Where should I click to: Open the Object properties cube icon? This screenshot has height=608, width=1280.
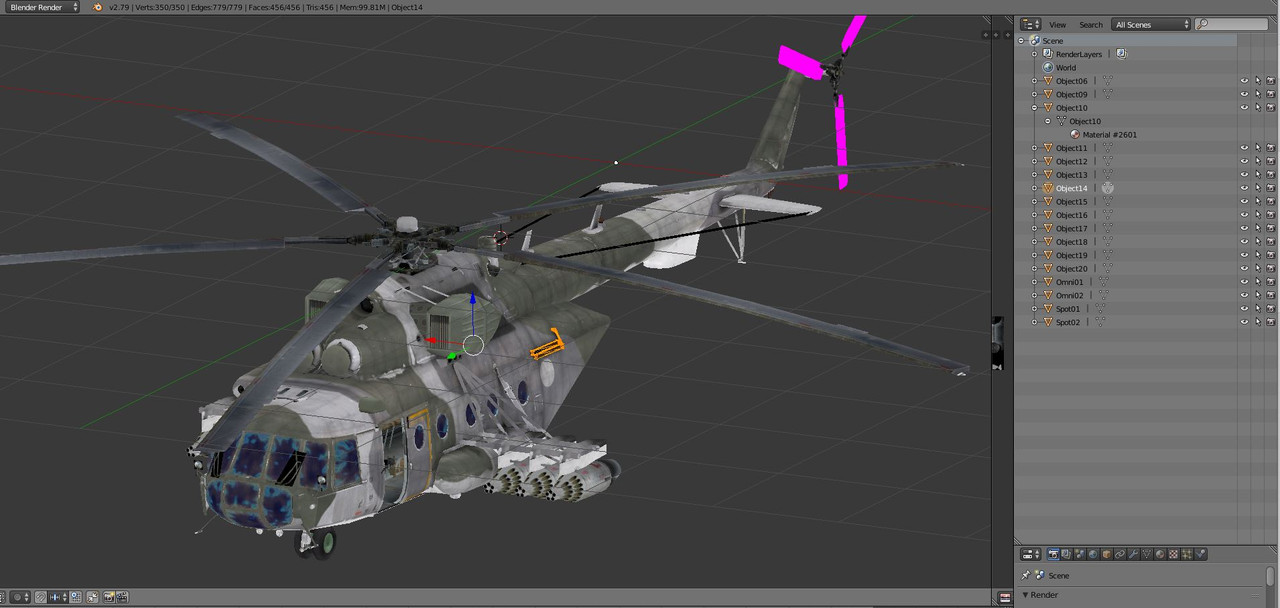tap(1107, 554)
